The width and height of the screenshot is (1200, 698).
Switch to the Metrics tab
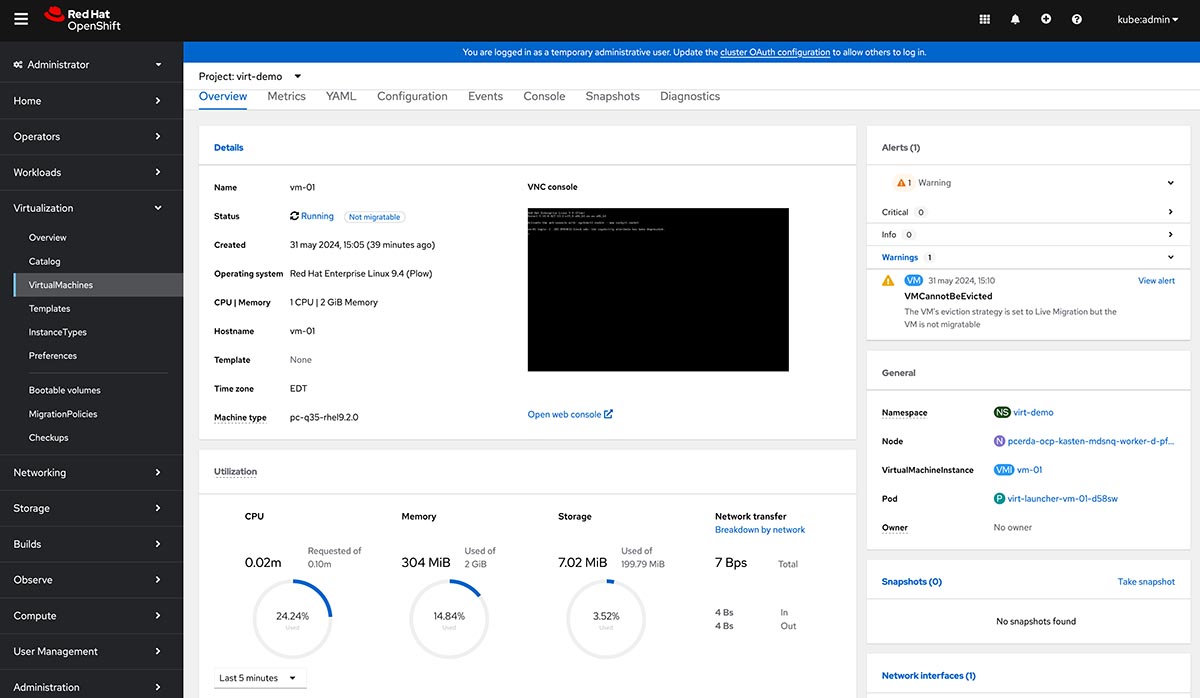(x=286, y=96)
